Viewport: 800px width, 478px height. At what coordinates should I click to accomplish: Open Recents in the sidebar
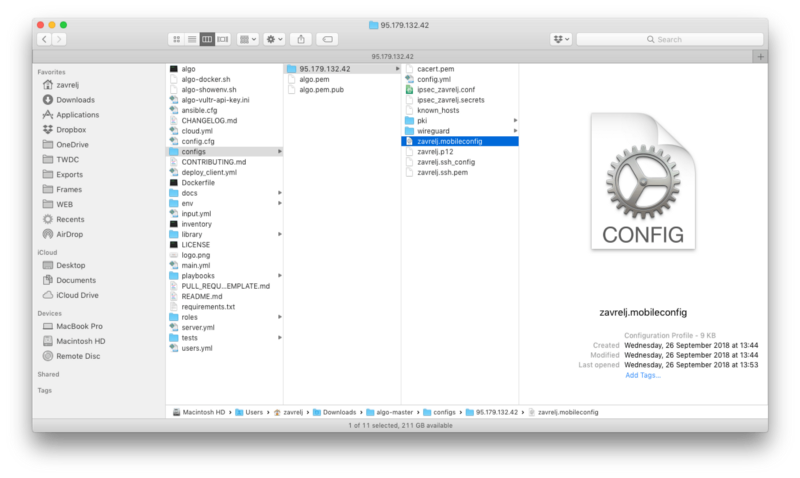pos(70,219)
